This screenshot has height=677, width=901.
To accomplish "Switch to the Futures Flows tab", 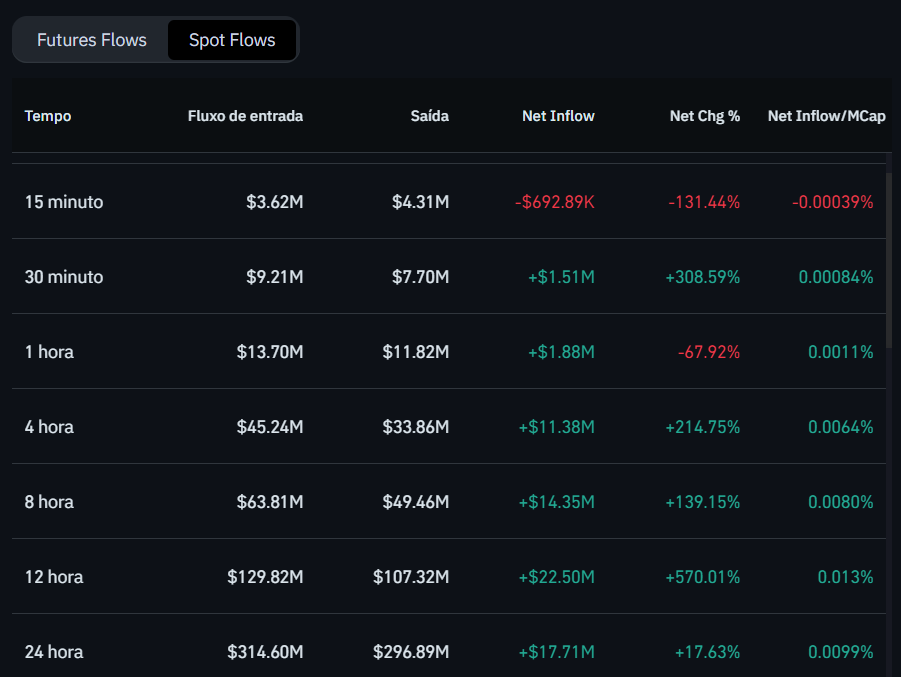I will (x=92, y=40).
